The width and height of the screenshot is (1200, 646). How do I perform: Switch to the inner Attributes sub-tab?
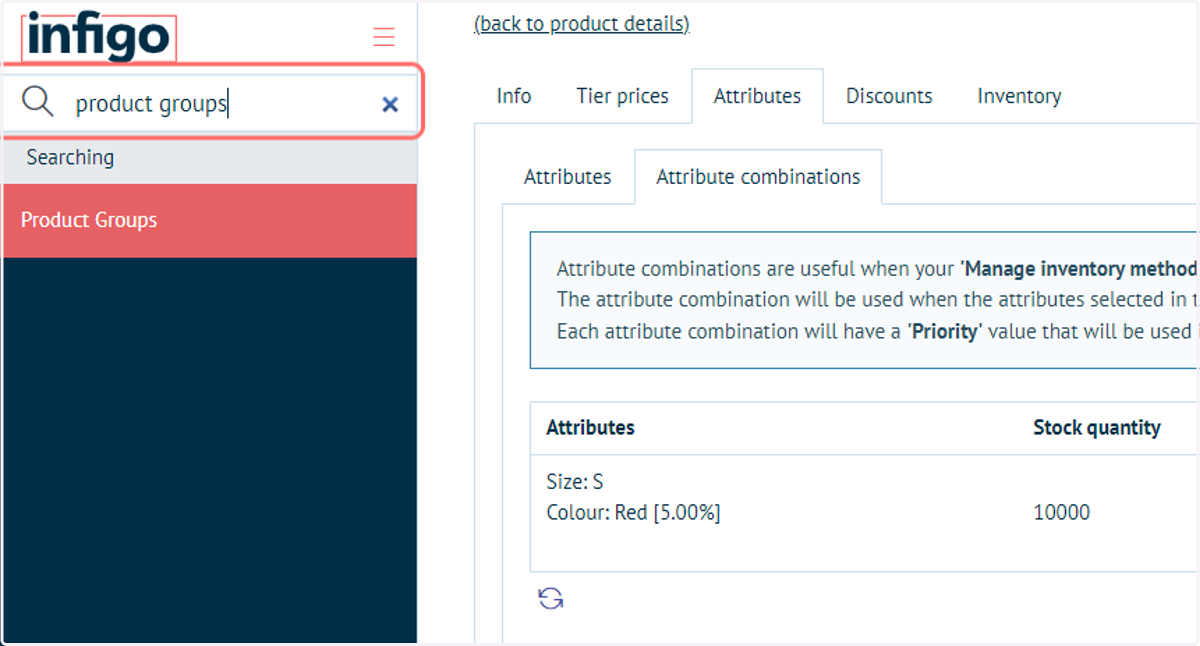(x=568, y=177)
